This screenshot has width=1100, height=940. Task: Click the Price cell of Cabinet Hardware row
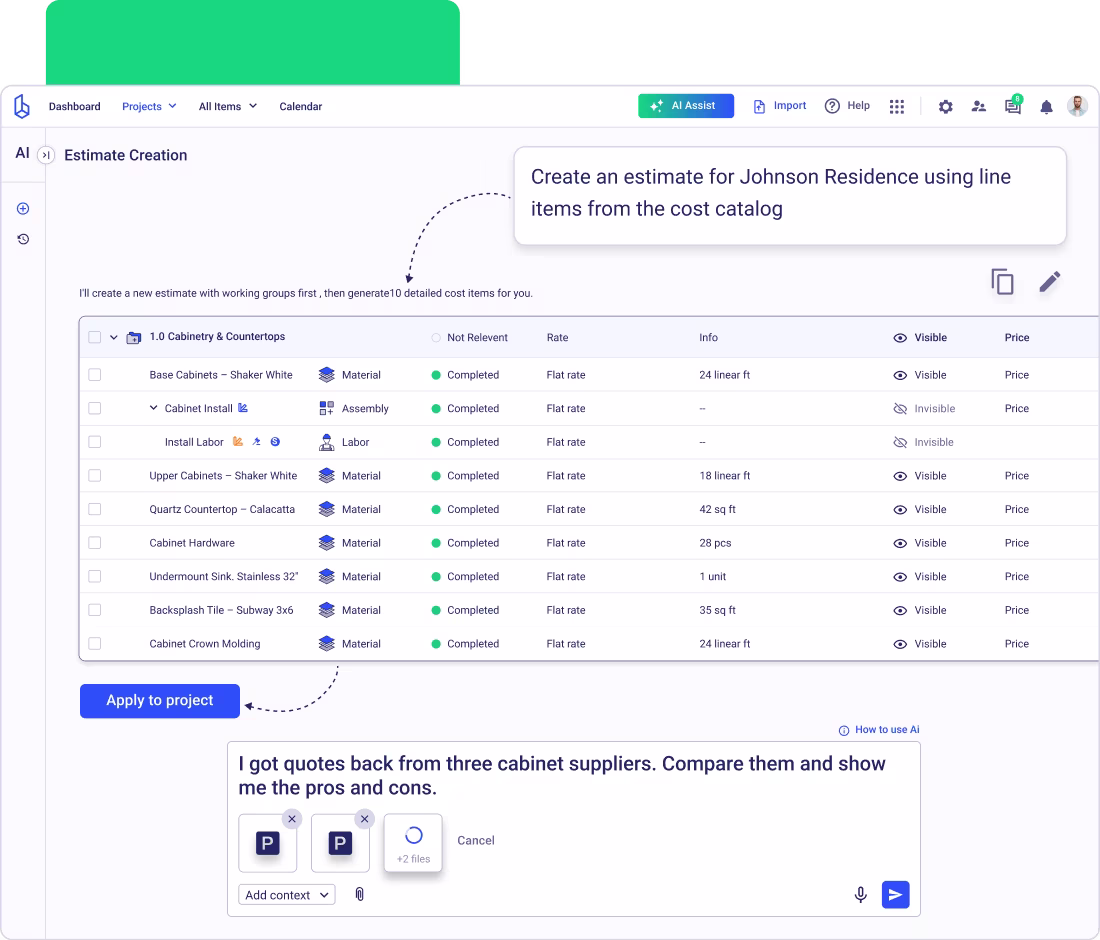(1017, 543)
